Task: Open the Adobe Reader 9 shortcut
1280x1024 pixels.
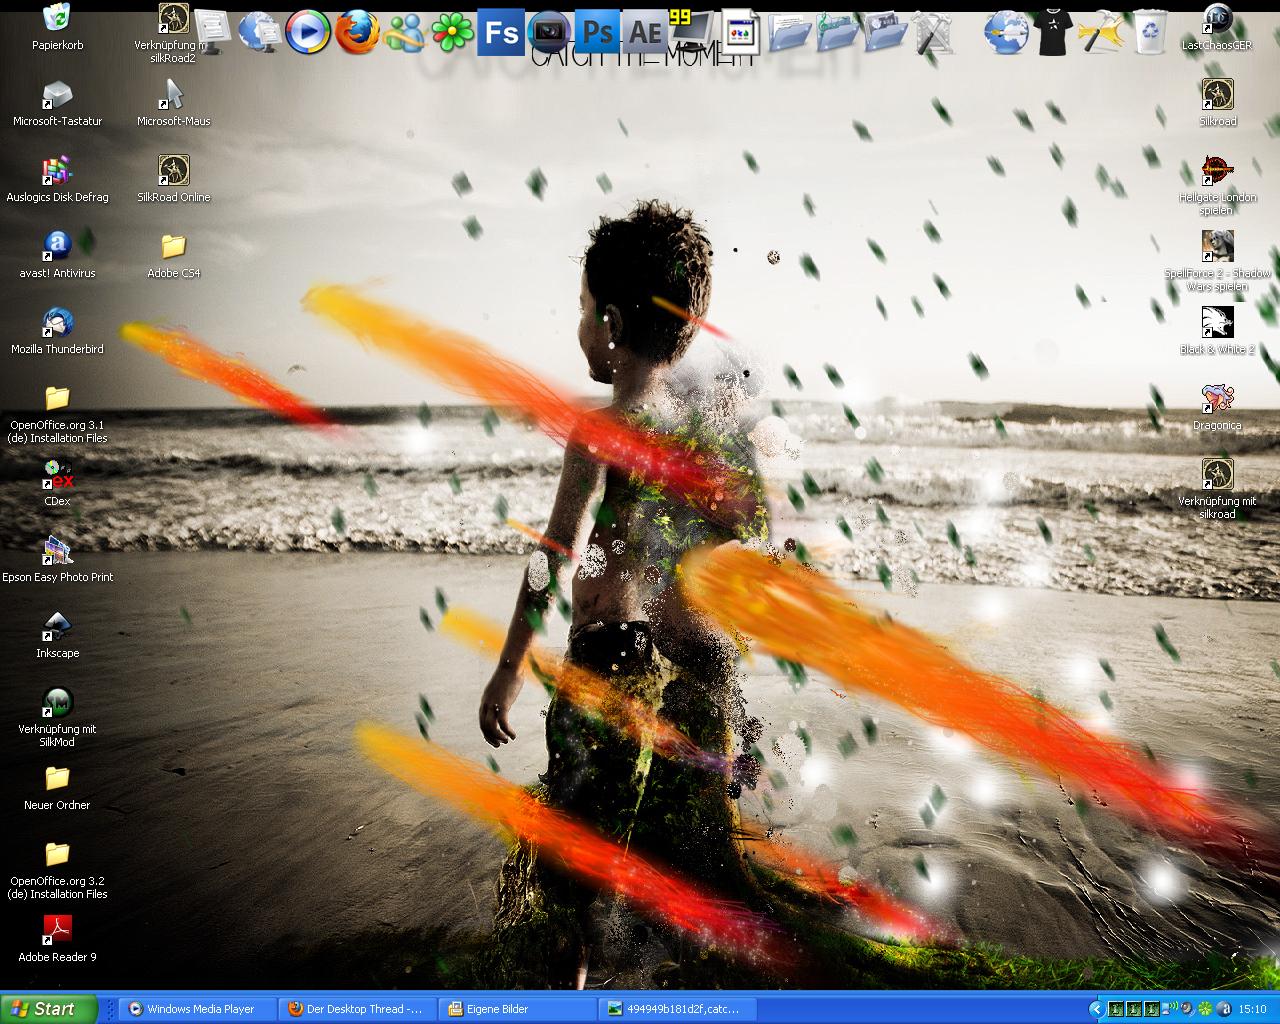Action: tap(57, 932)
